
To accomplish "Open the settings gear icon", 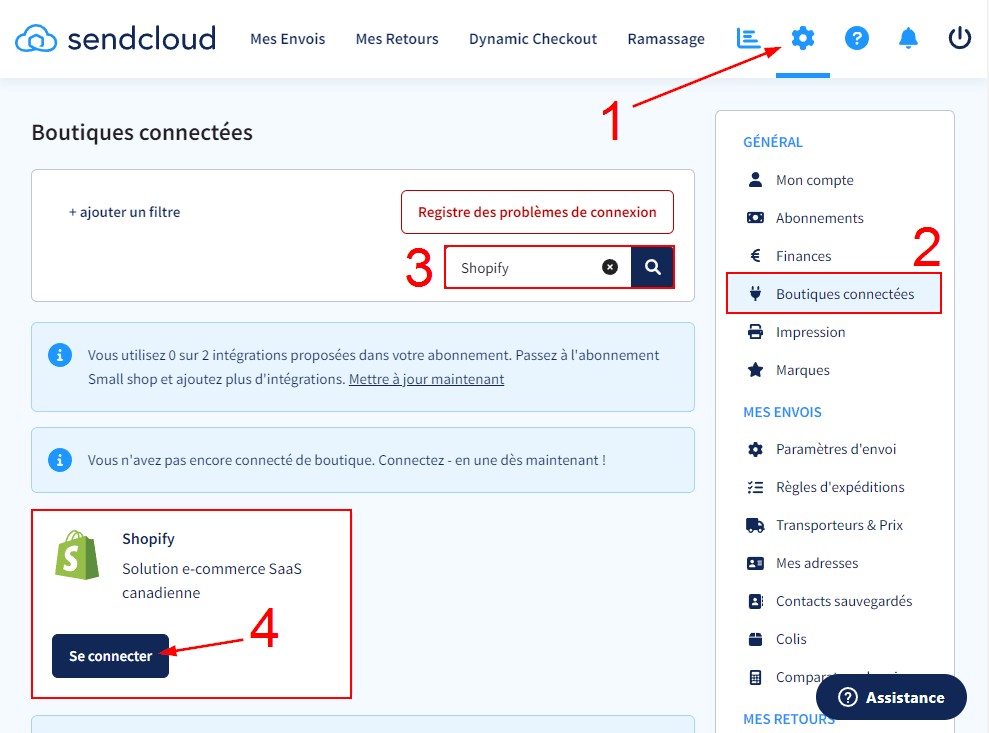I will [x=803, y=39].
